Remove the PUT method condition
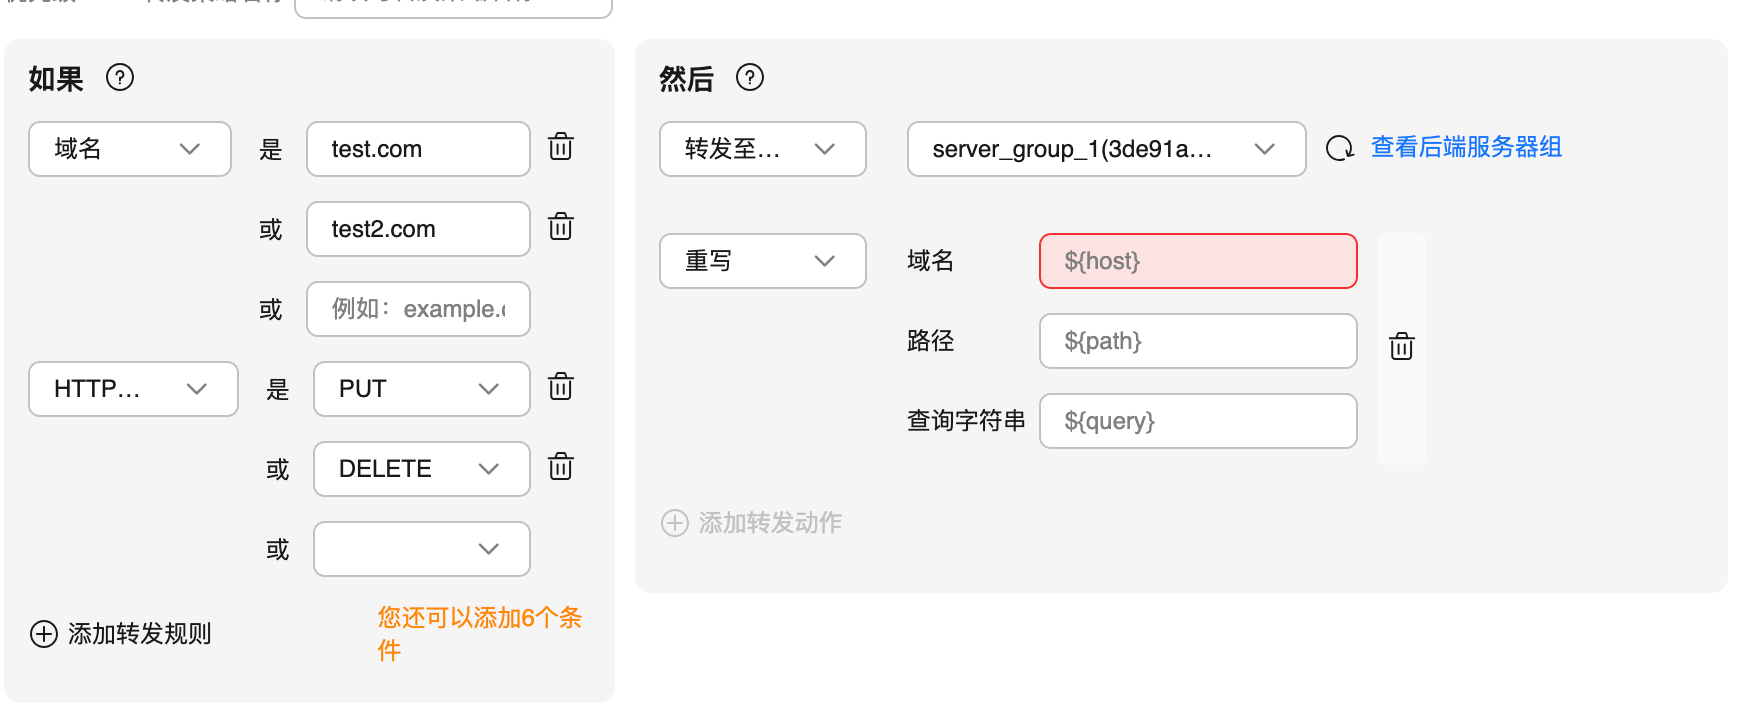 click(560, 387)
